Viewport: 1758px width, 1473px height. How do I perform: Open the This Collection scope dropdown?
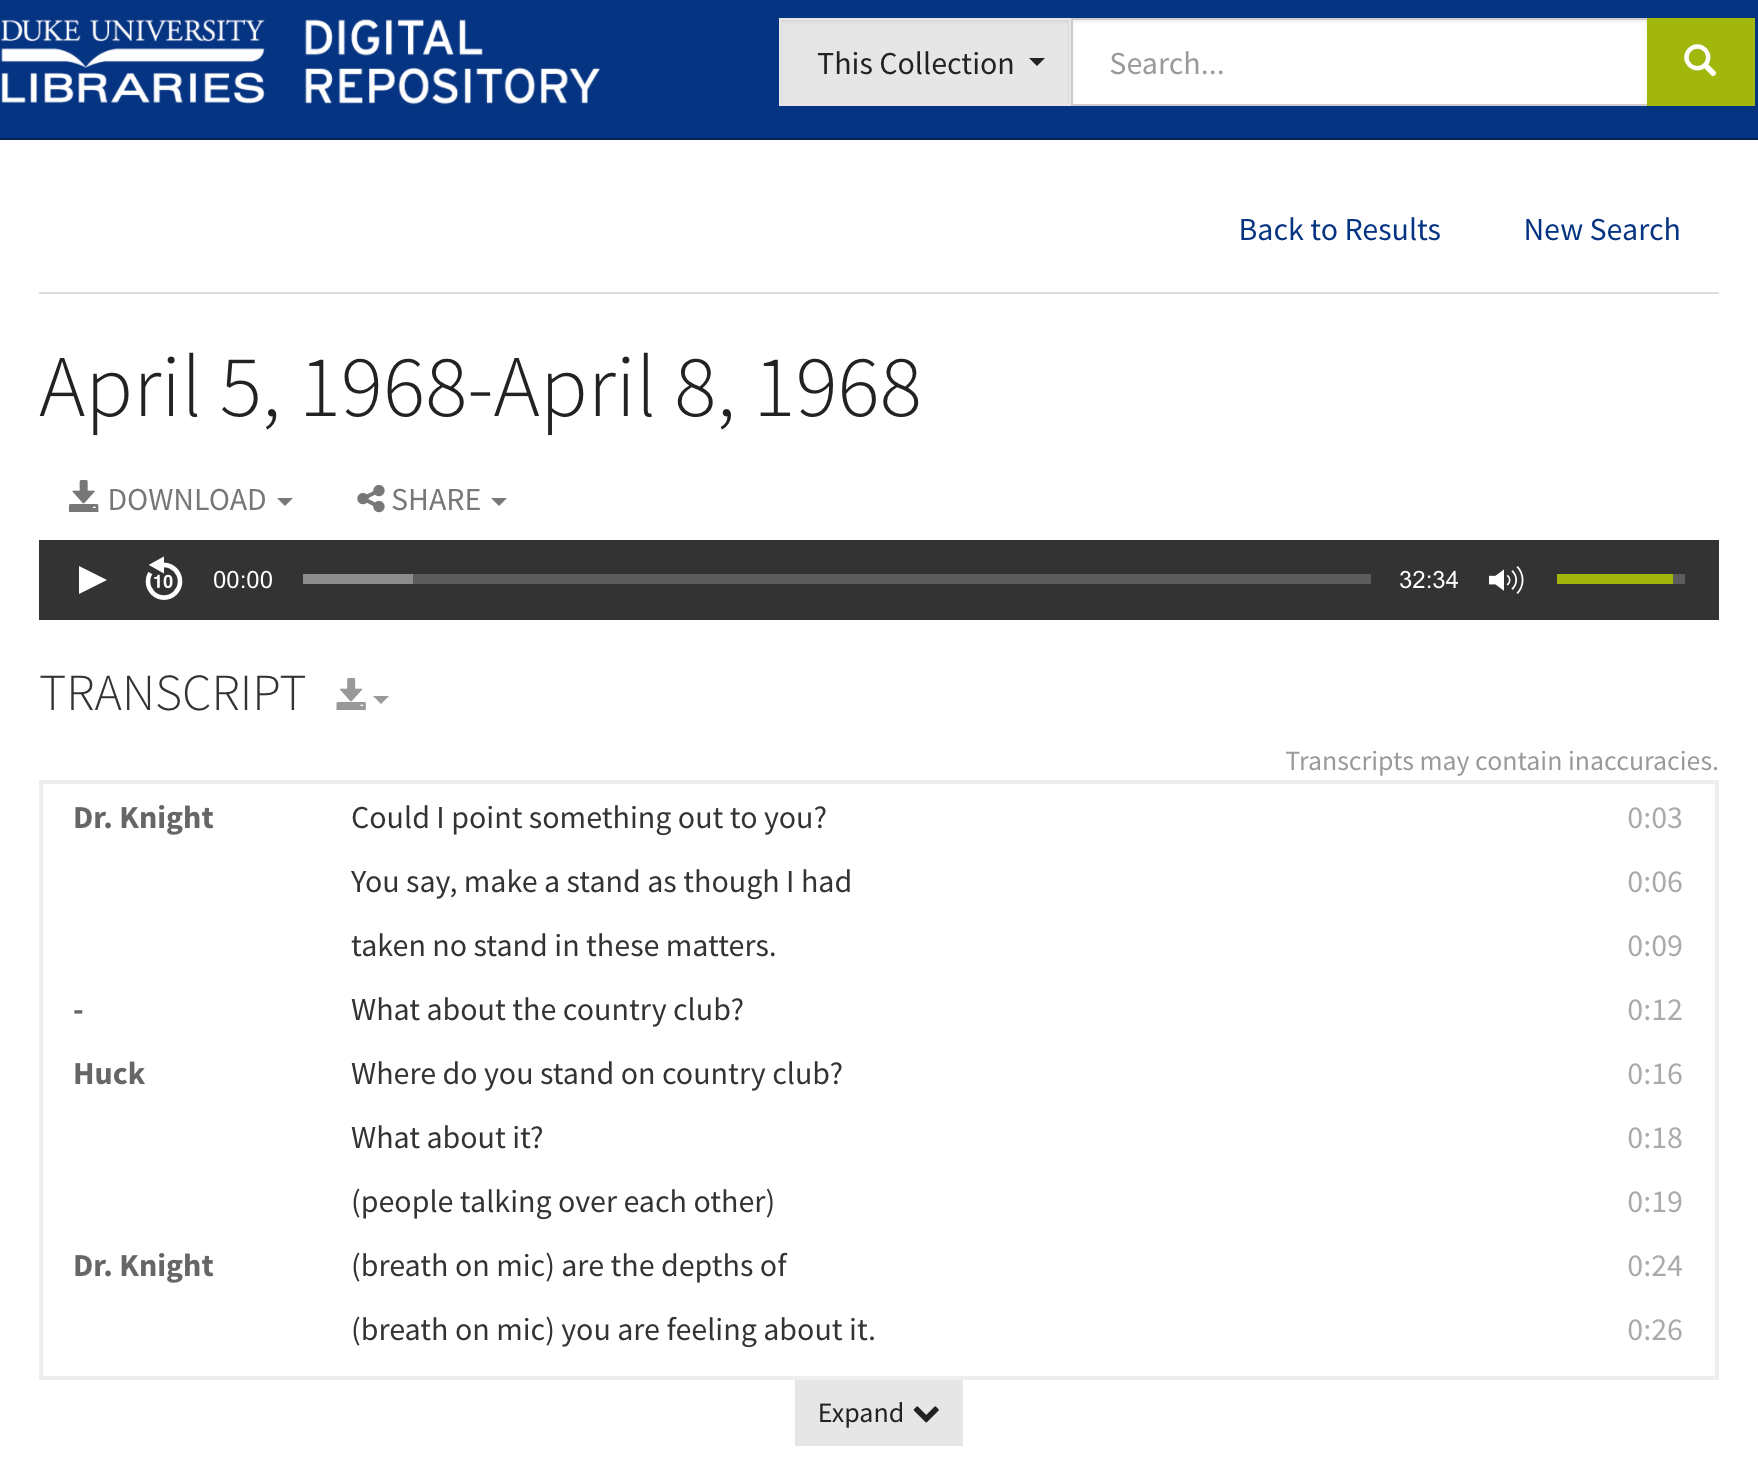tap(925, 62)
